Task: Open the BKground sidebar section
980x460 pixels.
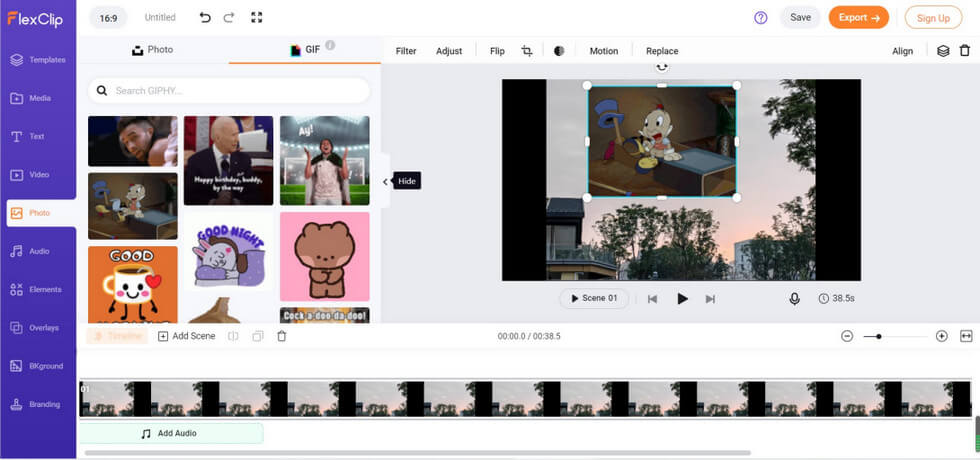Action: (38, 366)
